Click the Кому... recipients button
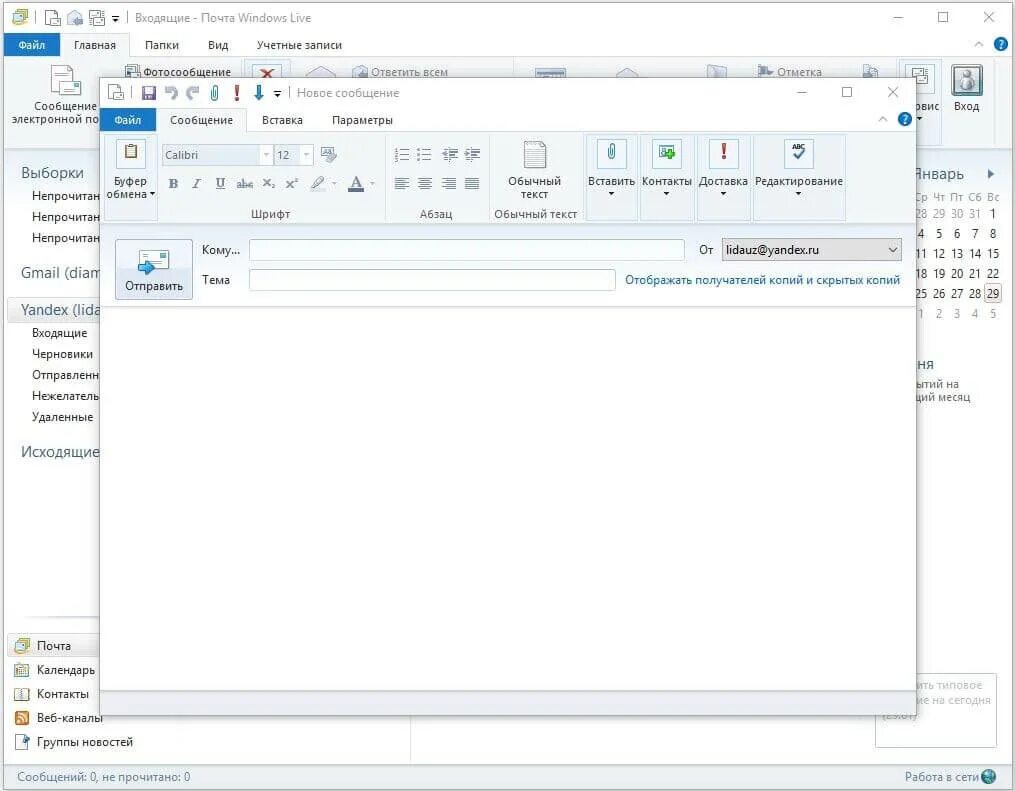Image resolution: width=1015 pixels, height=791 pixels. point(221,250)
